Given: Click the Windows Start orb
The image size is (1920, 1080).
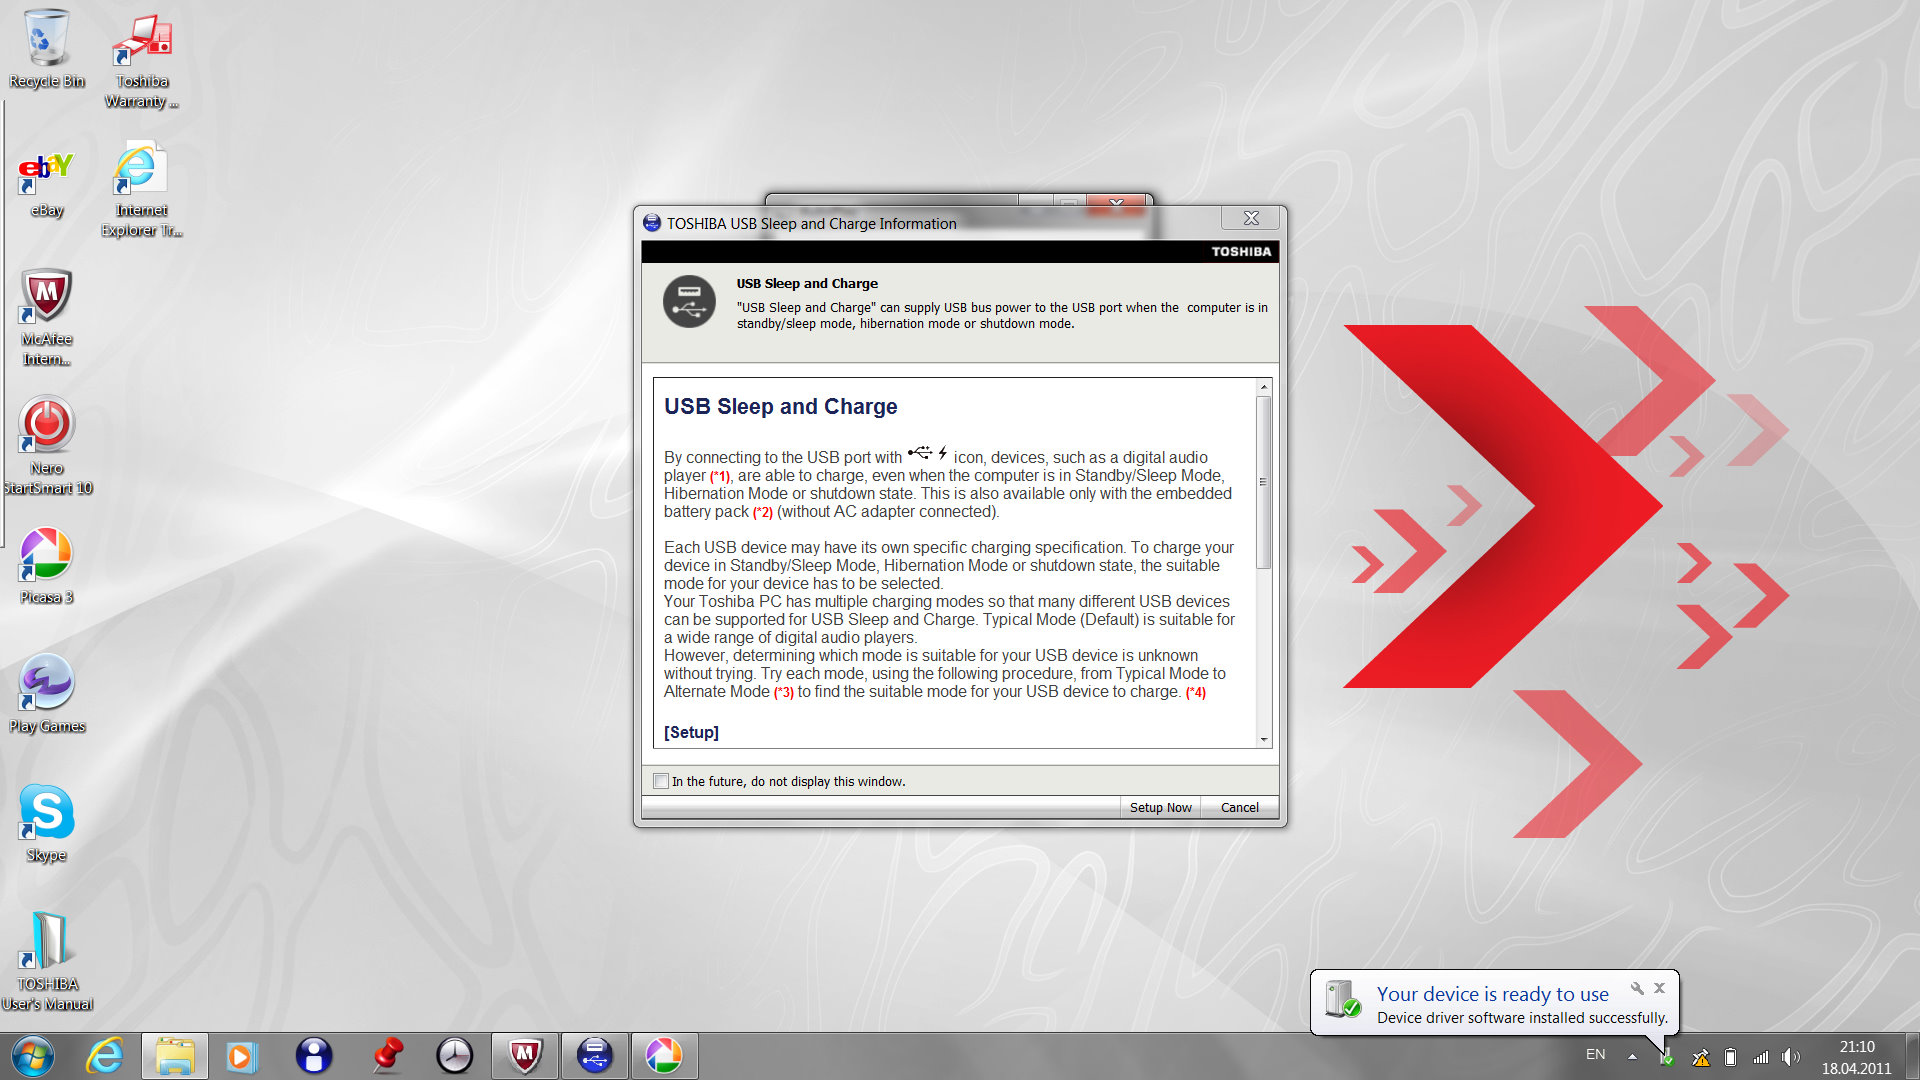Looking at the screenshot, I should tap(32, 1056).
